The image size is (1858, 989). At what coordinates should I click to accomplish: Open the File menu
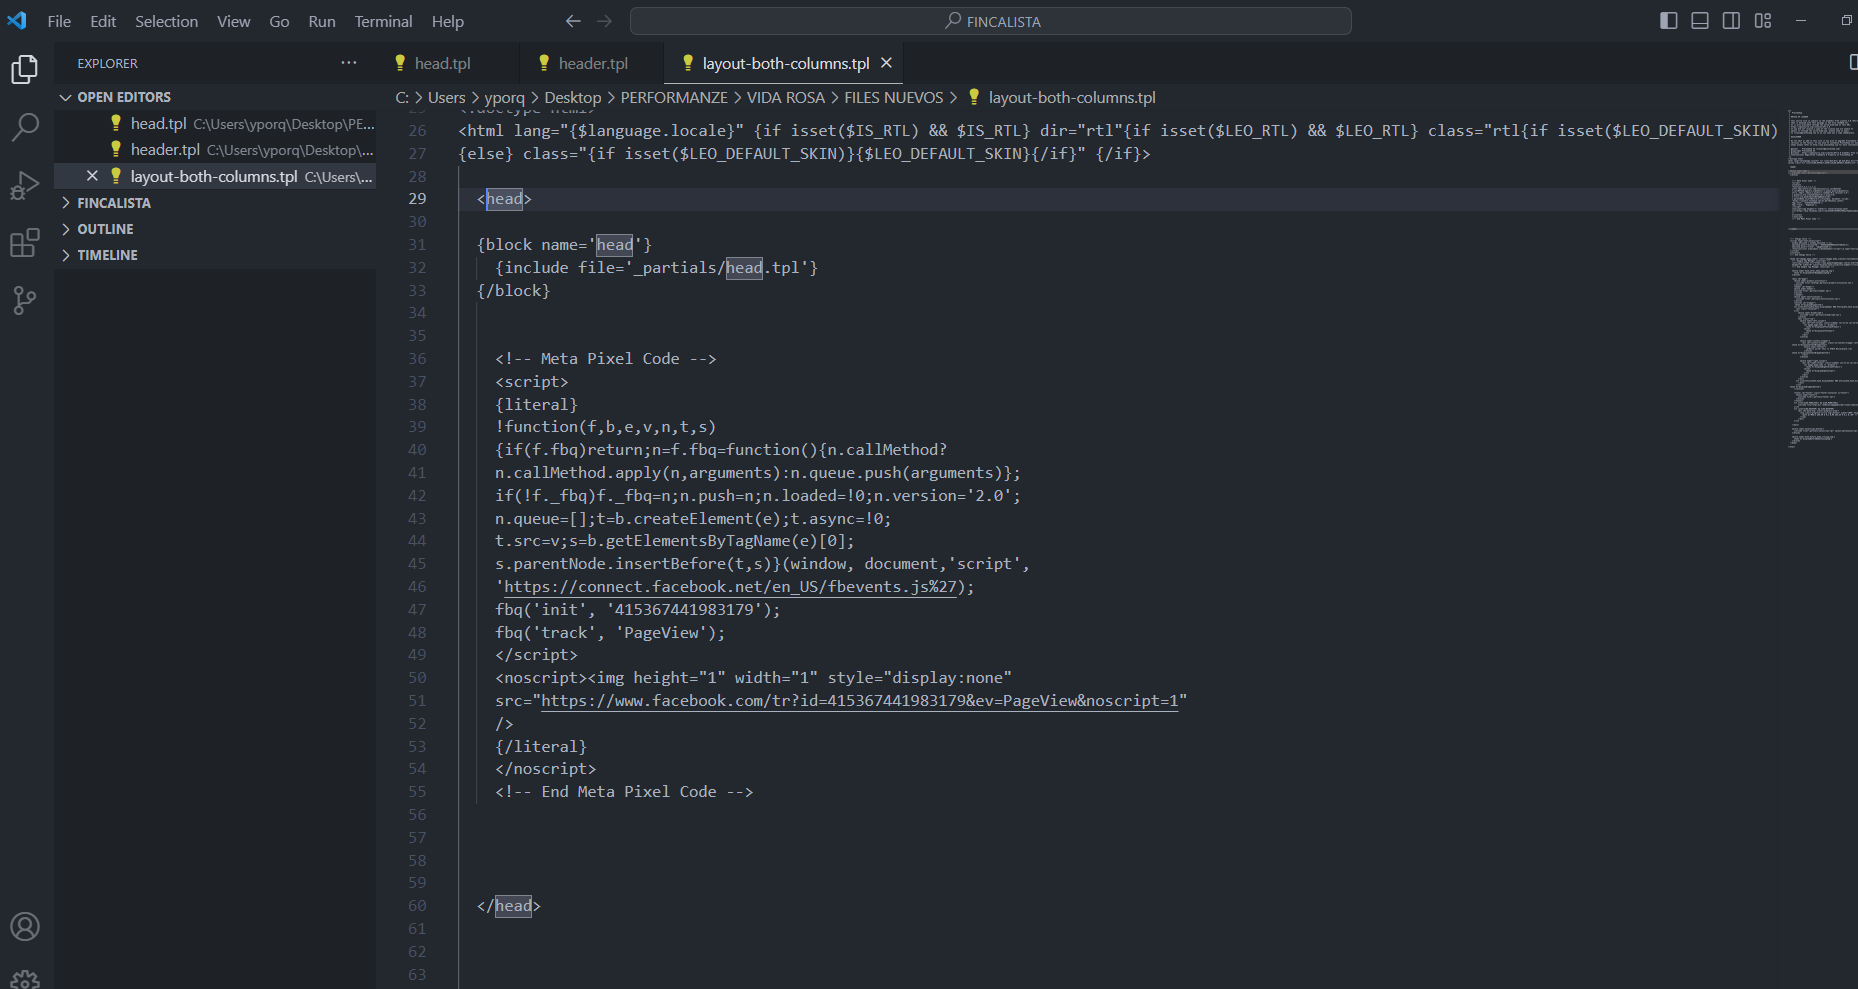[59, 21]
